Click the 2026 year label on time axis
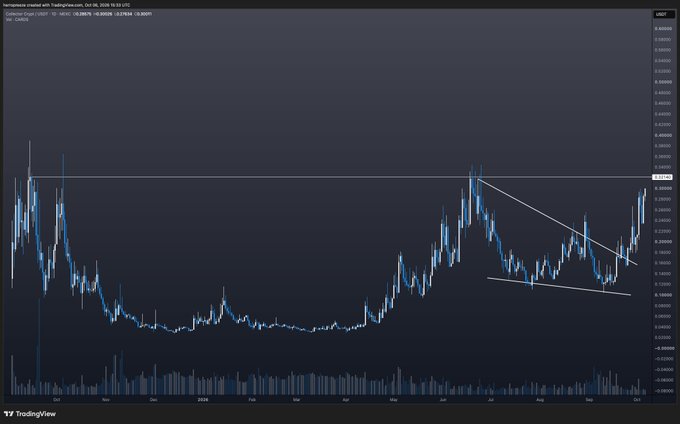This screenshot has height=424, width=680. click(203, 399)
